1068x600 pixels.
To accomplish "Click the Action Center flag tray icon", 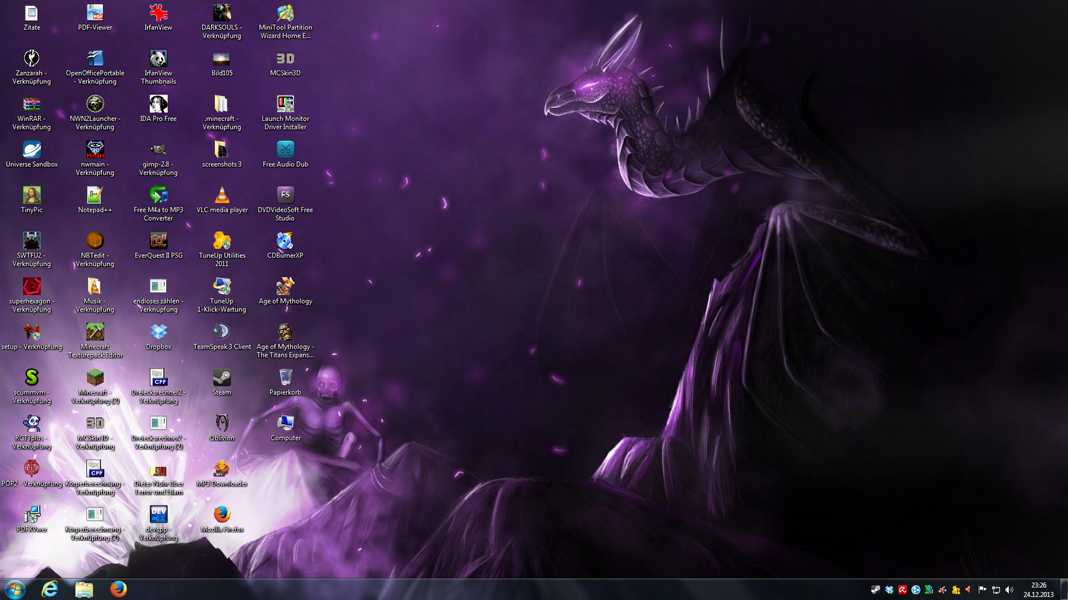I will (982, 590).
